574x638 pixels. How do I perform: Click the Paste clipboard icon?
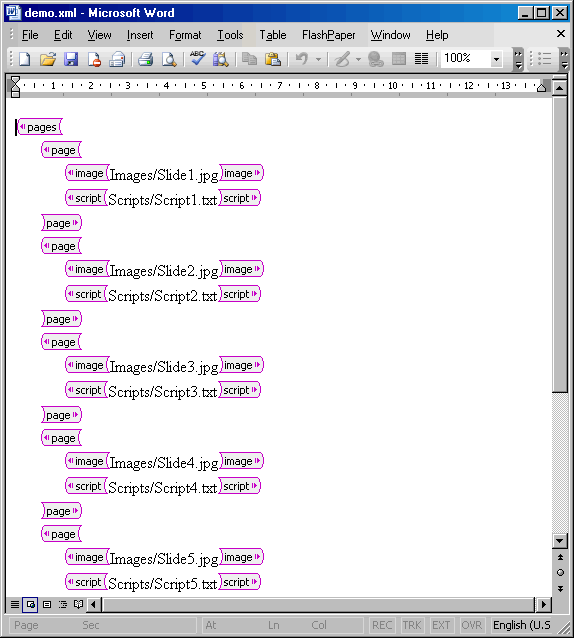[273, 59]
